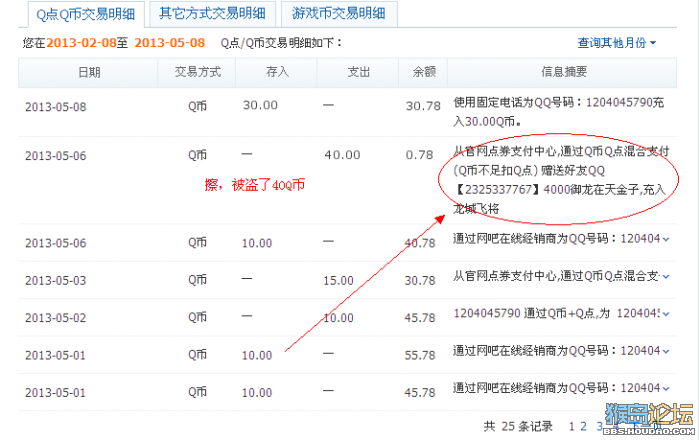
Task: Expand summary of last 2013-05-01 row, balance 45.78
Action: click(x=666, y=389)
